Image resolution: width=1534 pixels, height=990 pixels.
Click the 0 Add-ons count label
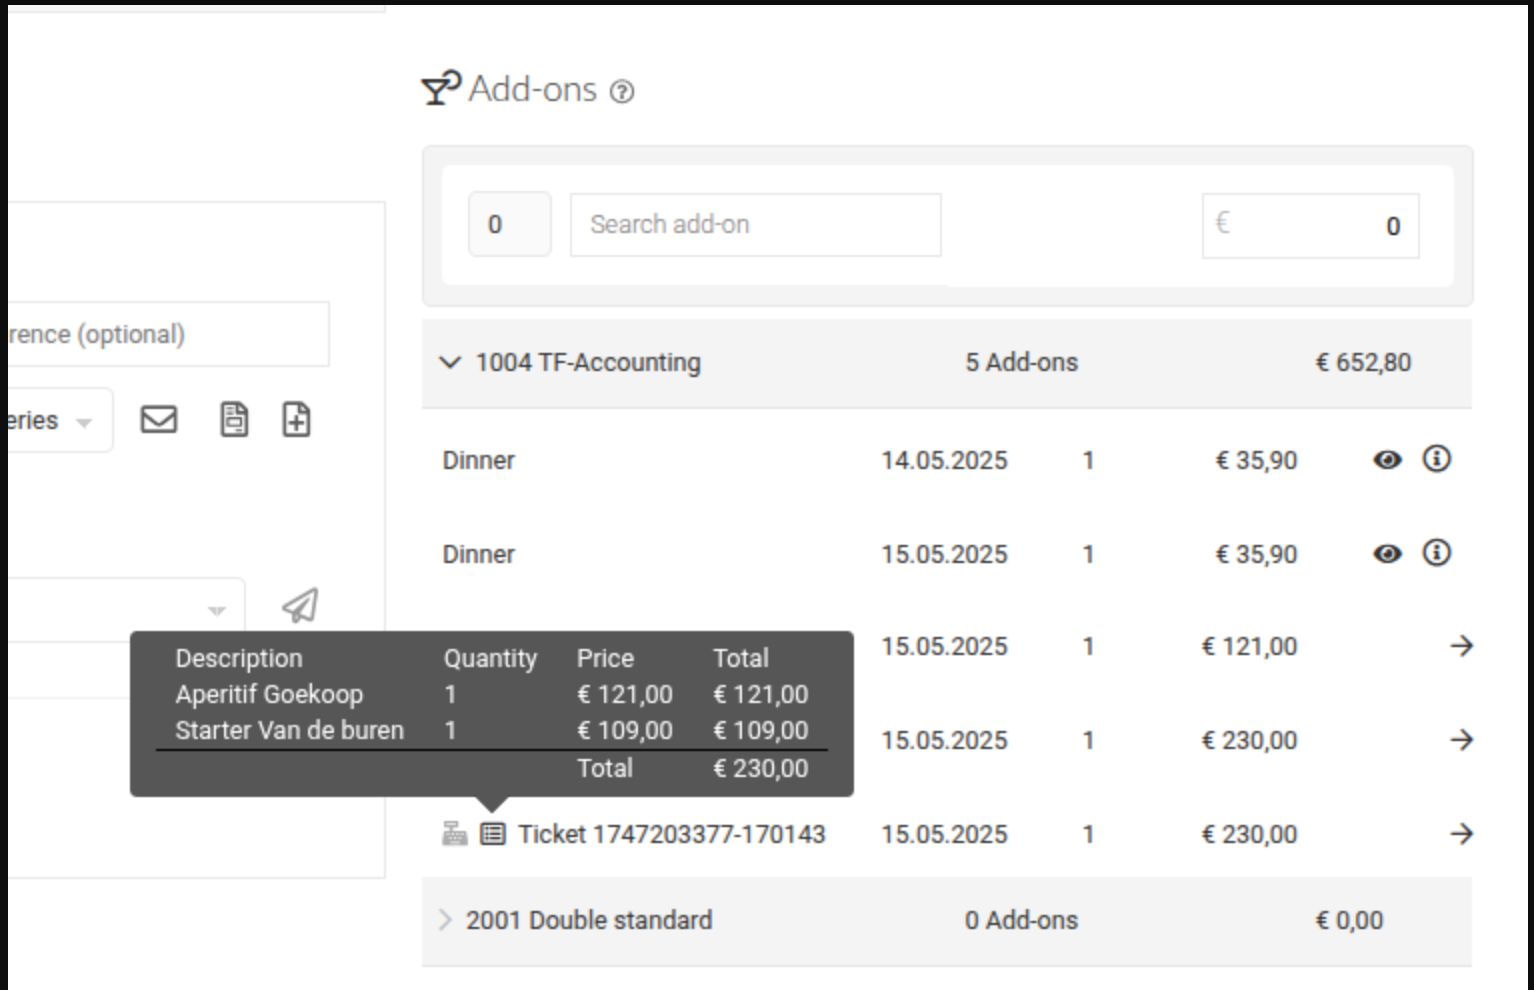1021,920
